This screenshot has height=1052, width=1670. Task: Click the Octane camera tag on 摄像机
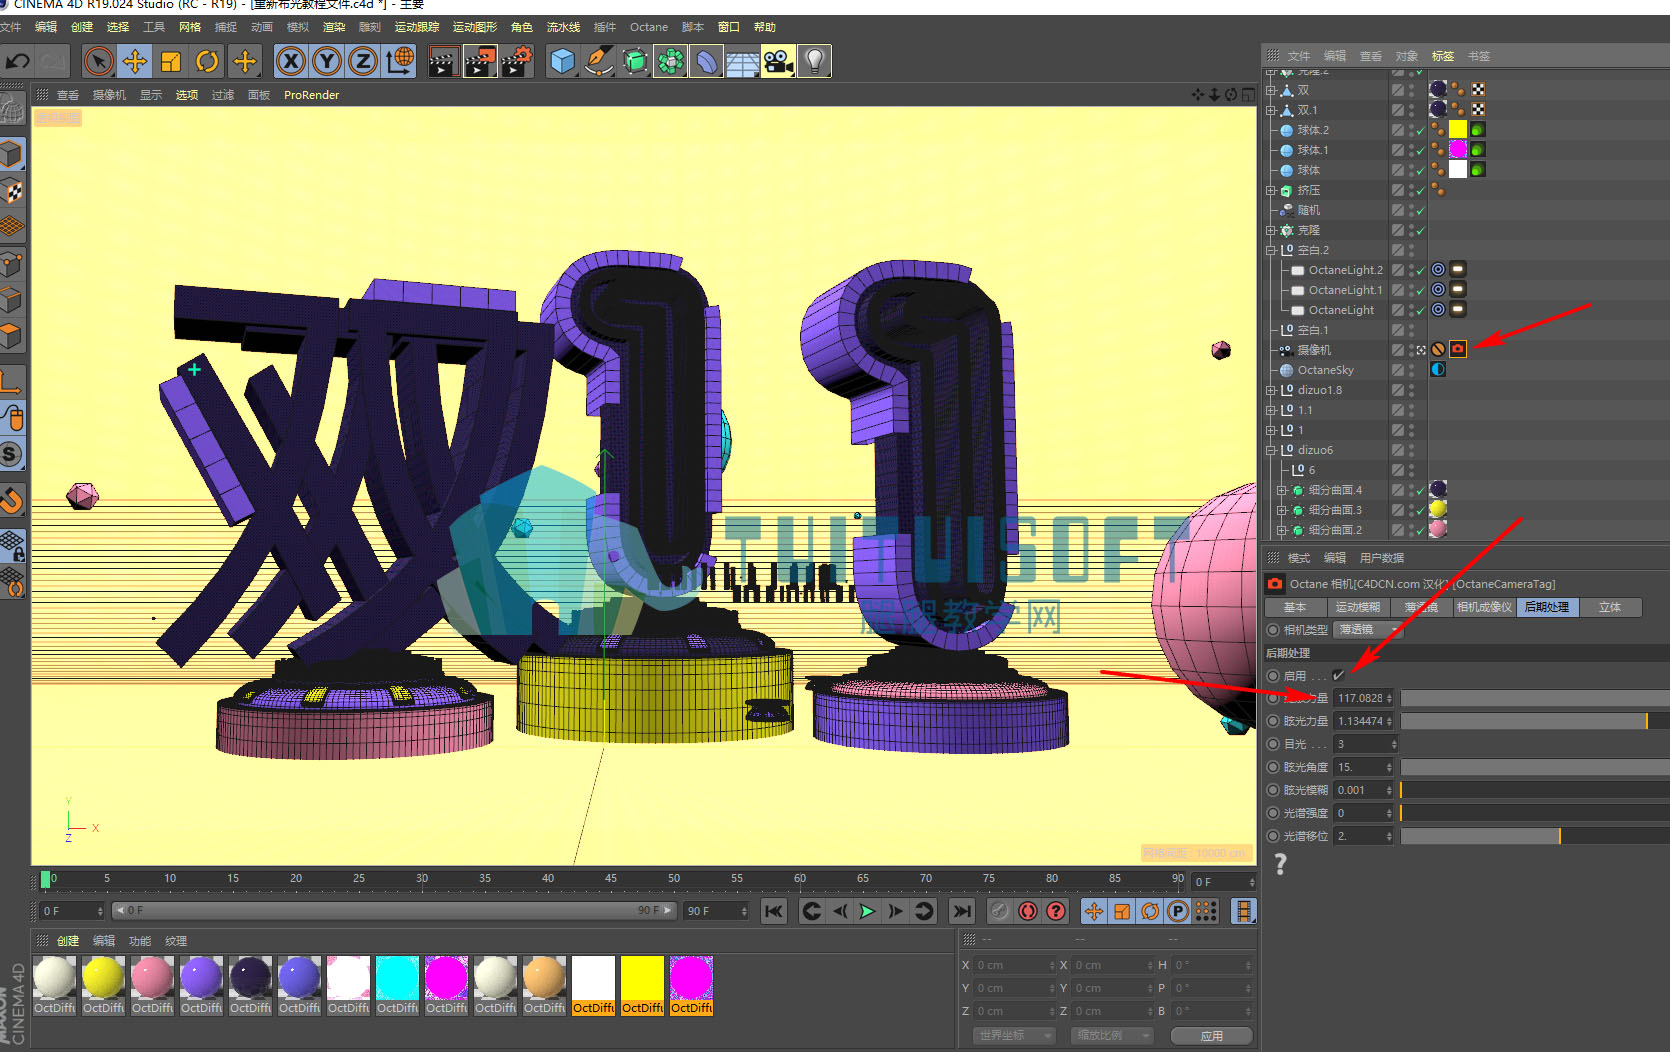pyautogui.click(x=1458, y=349)
